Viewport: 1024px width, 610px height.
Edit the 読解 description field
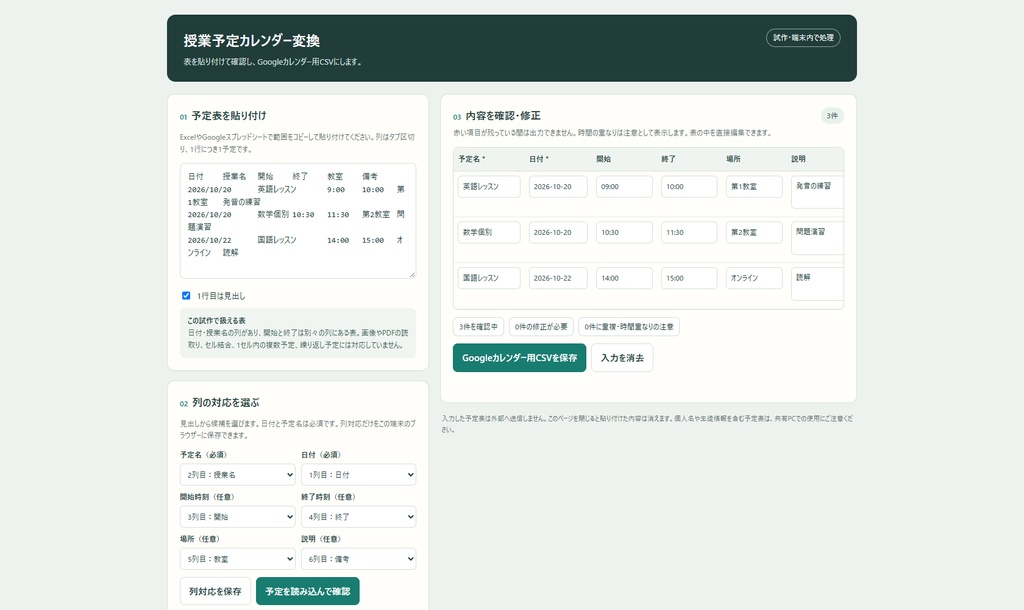(x=818, y=283)
